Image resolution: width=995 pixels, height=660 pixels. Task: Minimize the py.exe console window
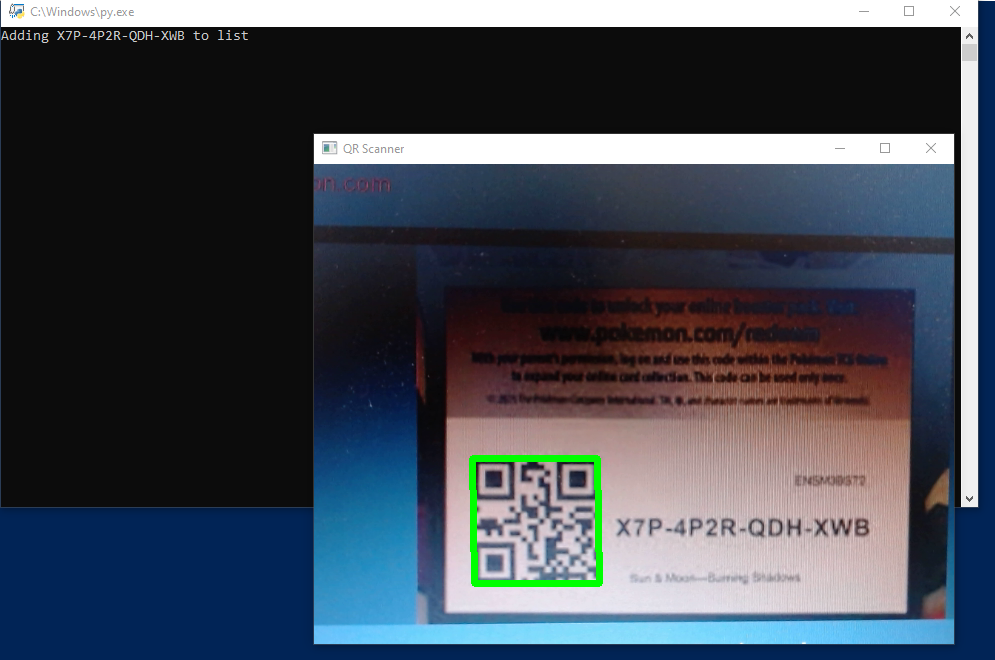tap(862, 11)
